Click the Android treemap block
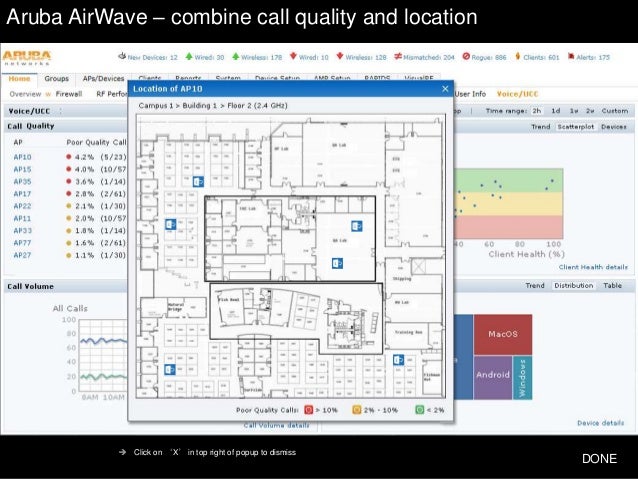This screenshot has width=638, height=479. (493, 378)
